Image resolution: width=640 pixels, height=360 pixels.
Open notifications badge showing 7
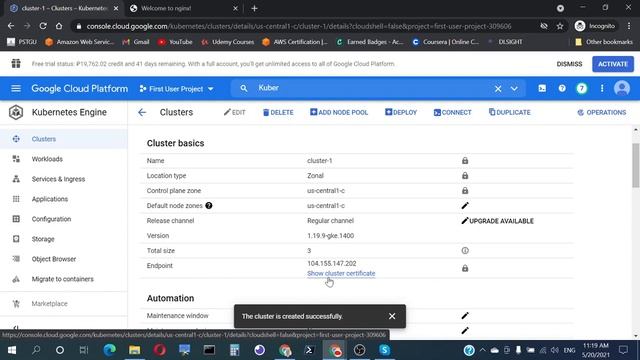[582, 88]
